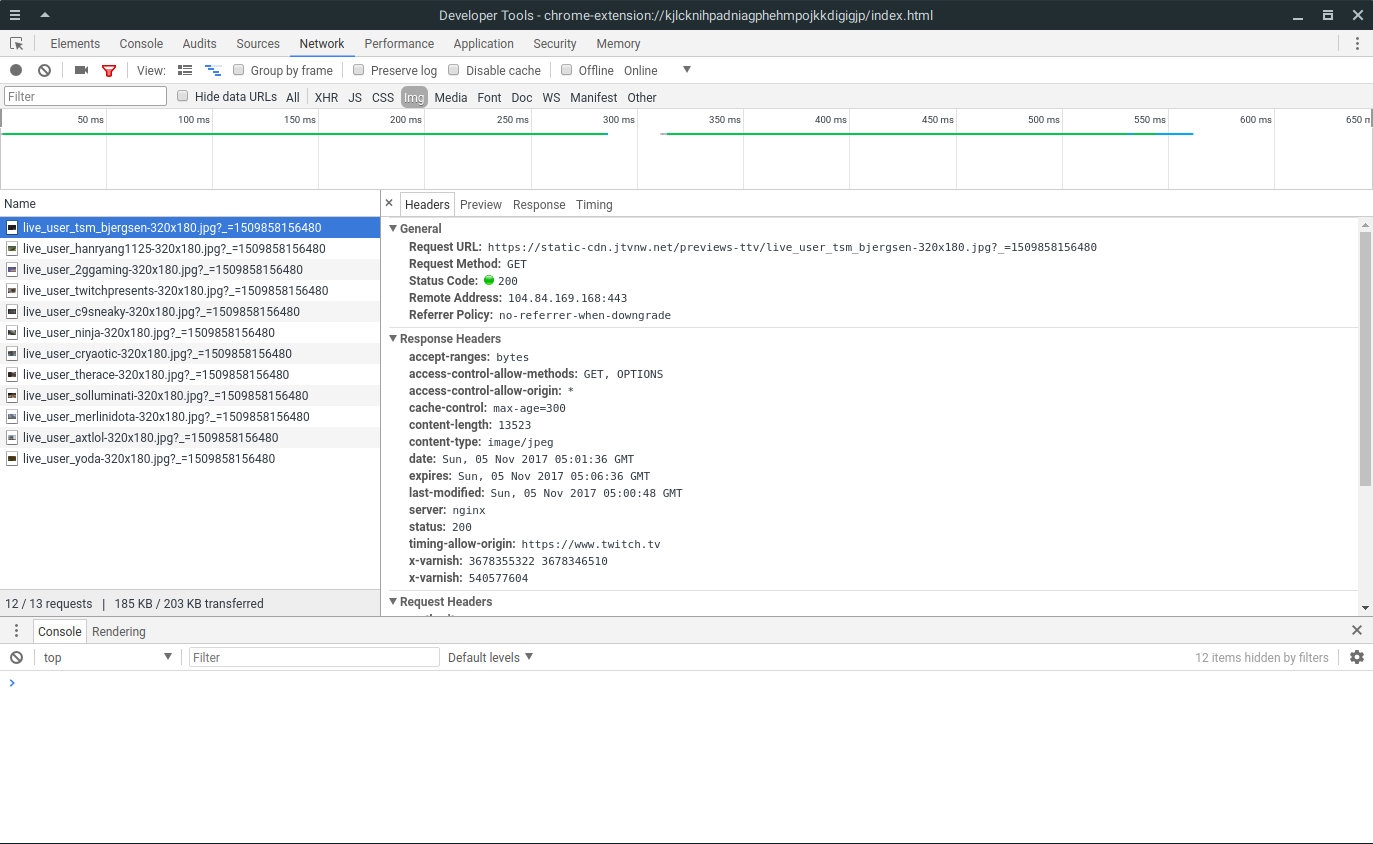This screenshot has width=1373, height=844.
Task: Check Disable cache
Action: [x=453, y=70]
